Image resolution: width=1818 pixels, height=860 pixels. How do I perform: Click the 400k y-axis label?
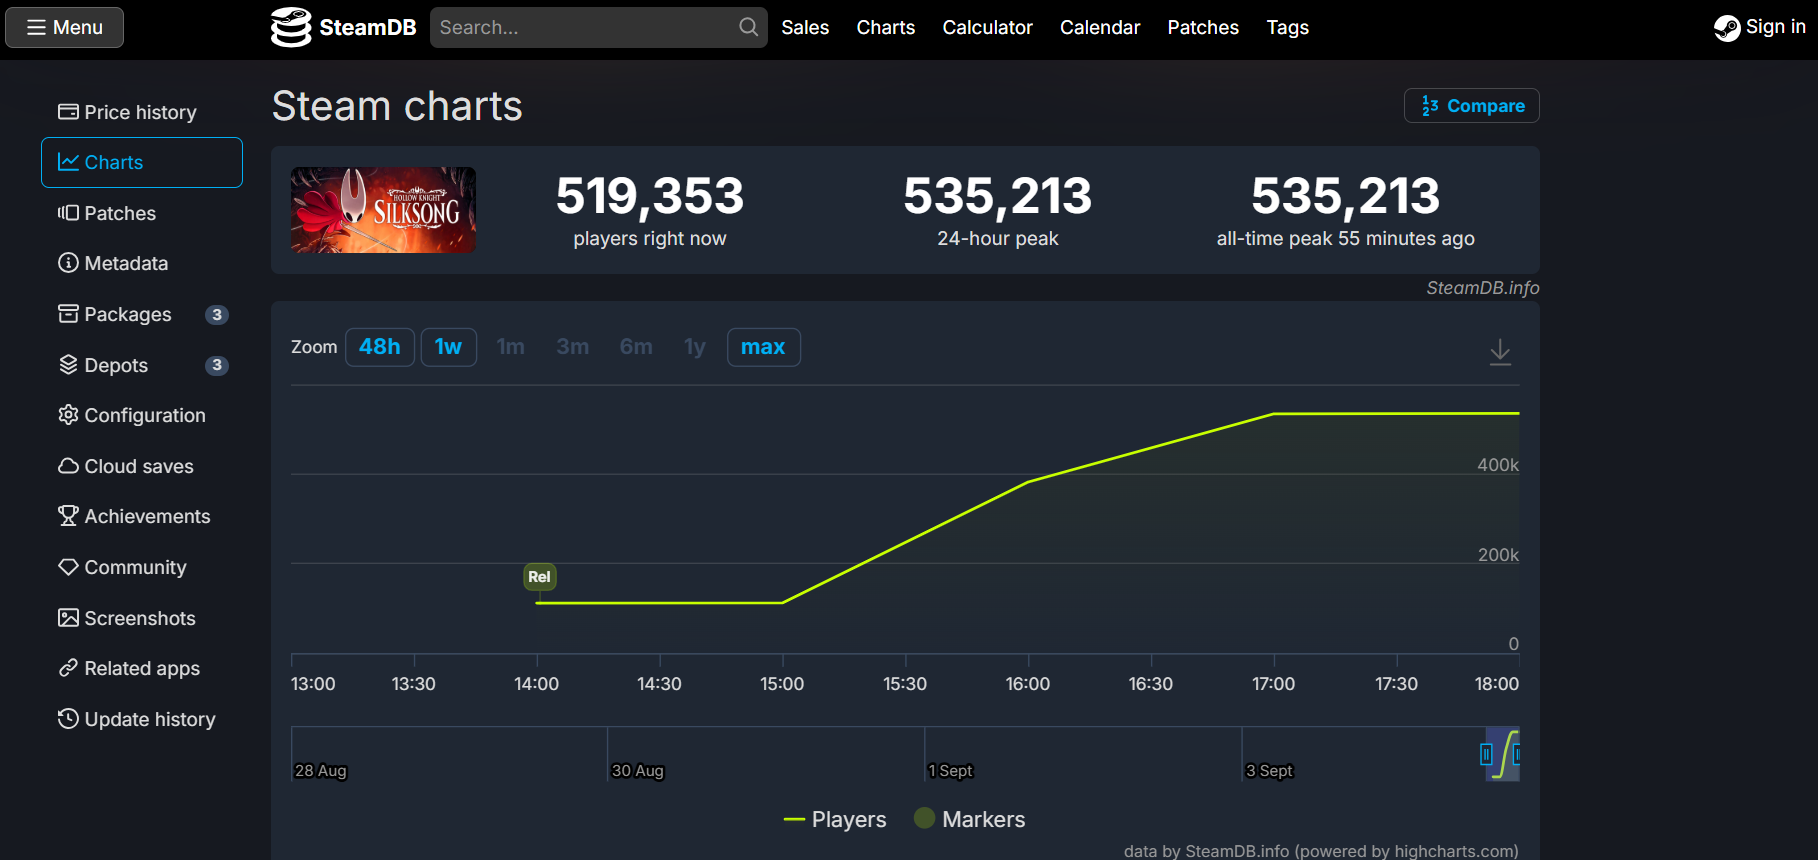coord(1498,465)
